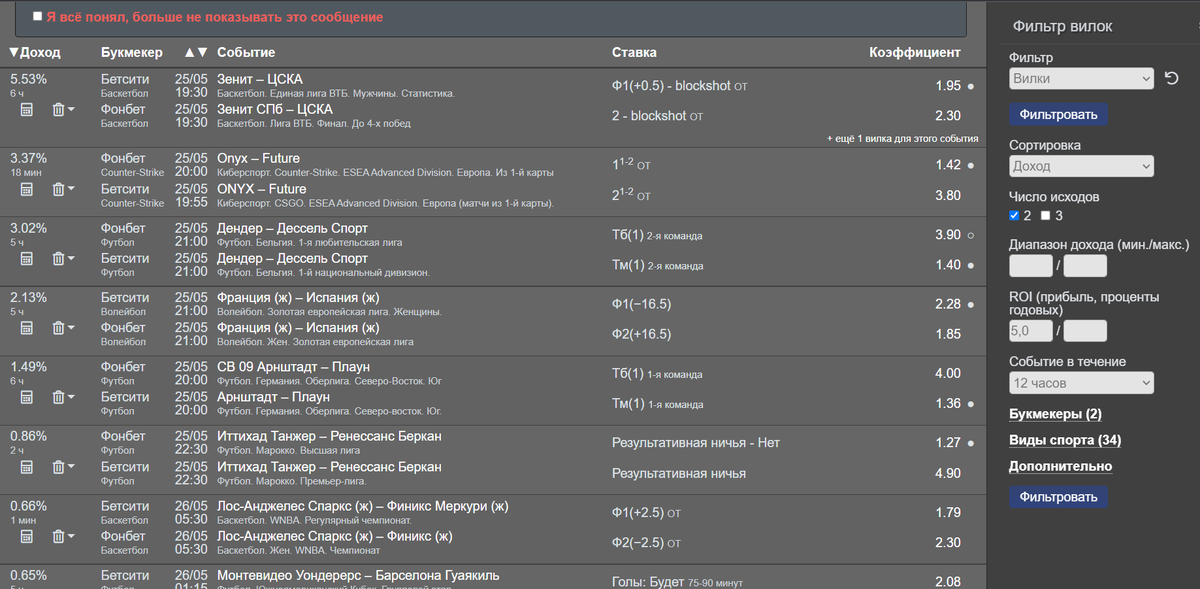Click upper Фильтровать button below filter select
Viewport: 1200px width, 589px height.
(x=1058, y=114)
